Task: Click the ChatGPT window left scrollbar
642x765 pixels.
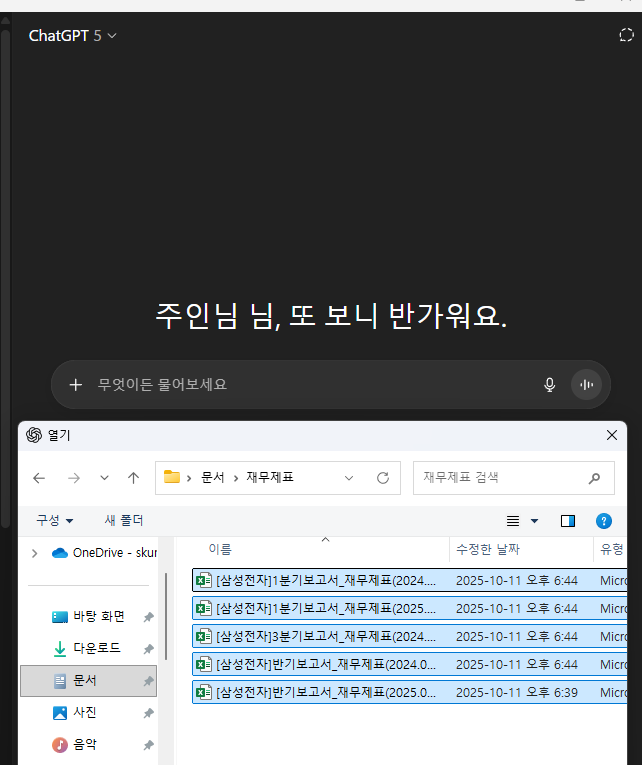Action: (x=5, y=278)
